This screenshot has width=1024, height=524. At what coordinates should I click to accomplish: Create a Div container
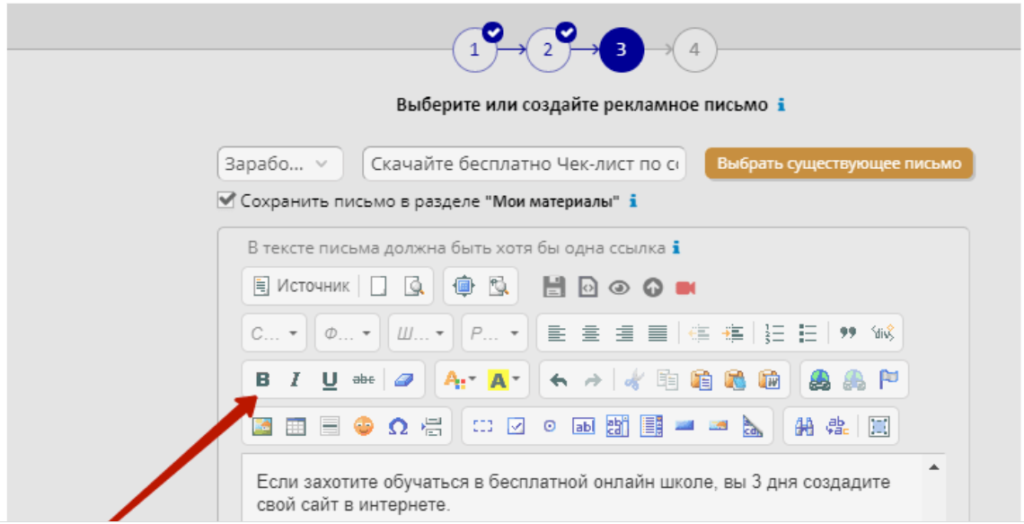pyautogui.click(x=882, y=333)
